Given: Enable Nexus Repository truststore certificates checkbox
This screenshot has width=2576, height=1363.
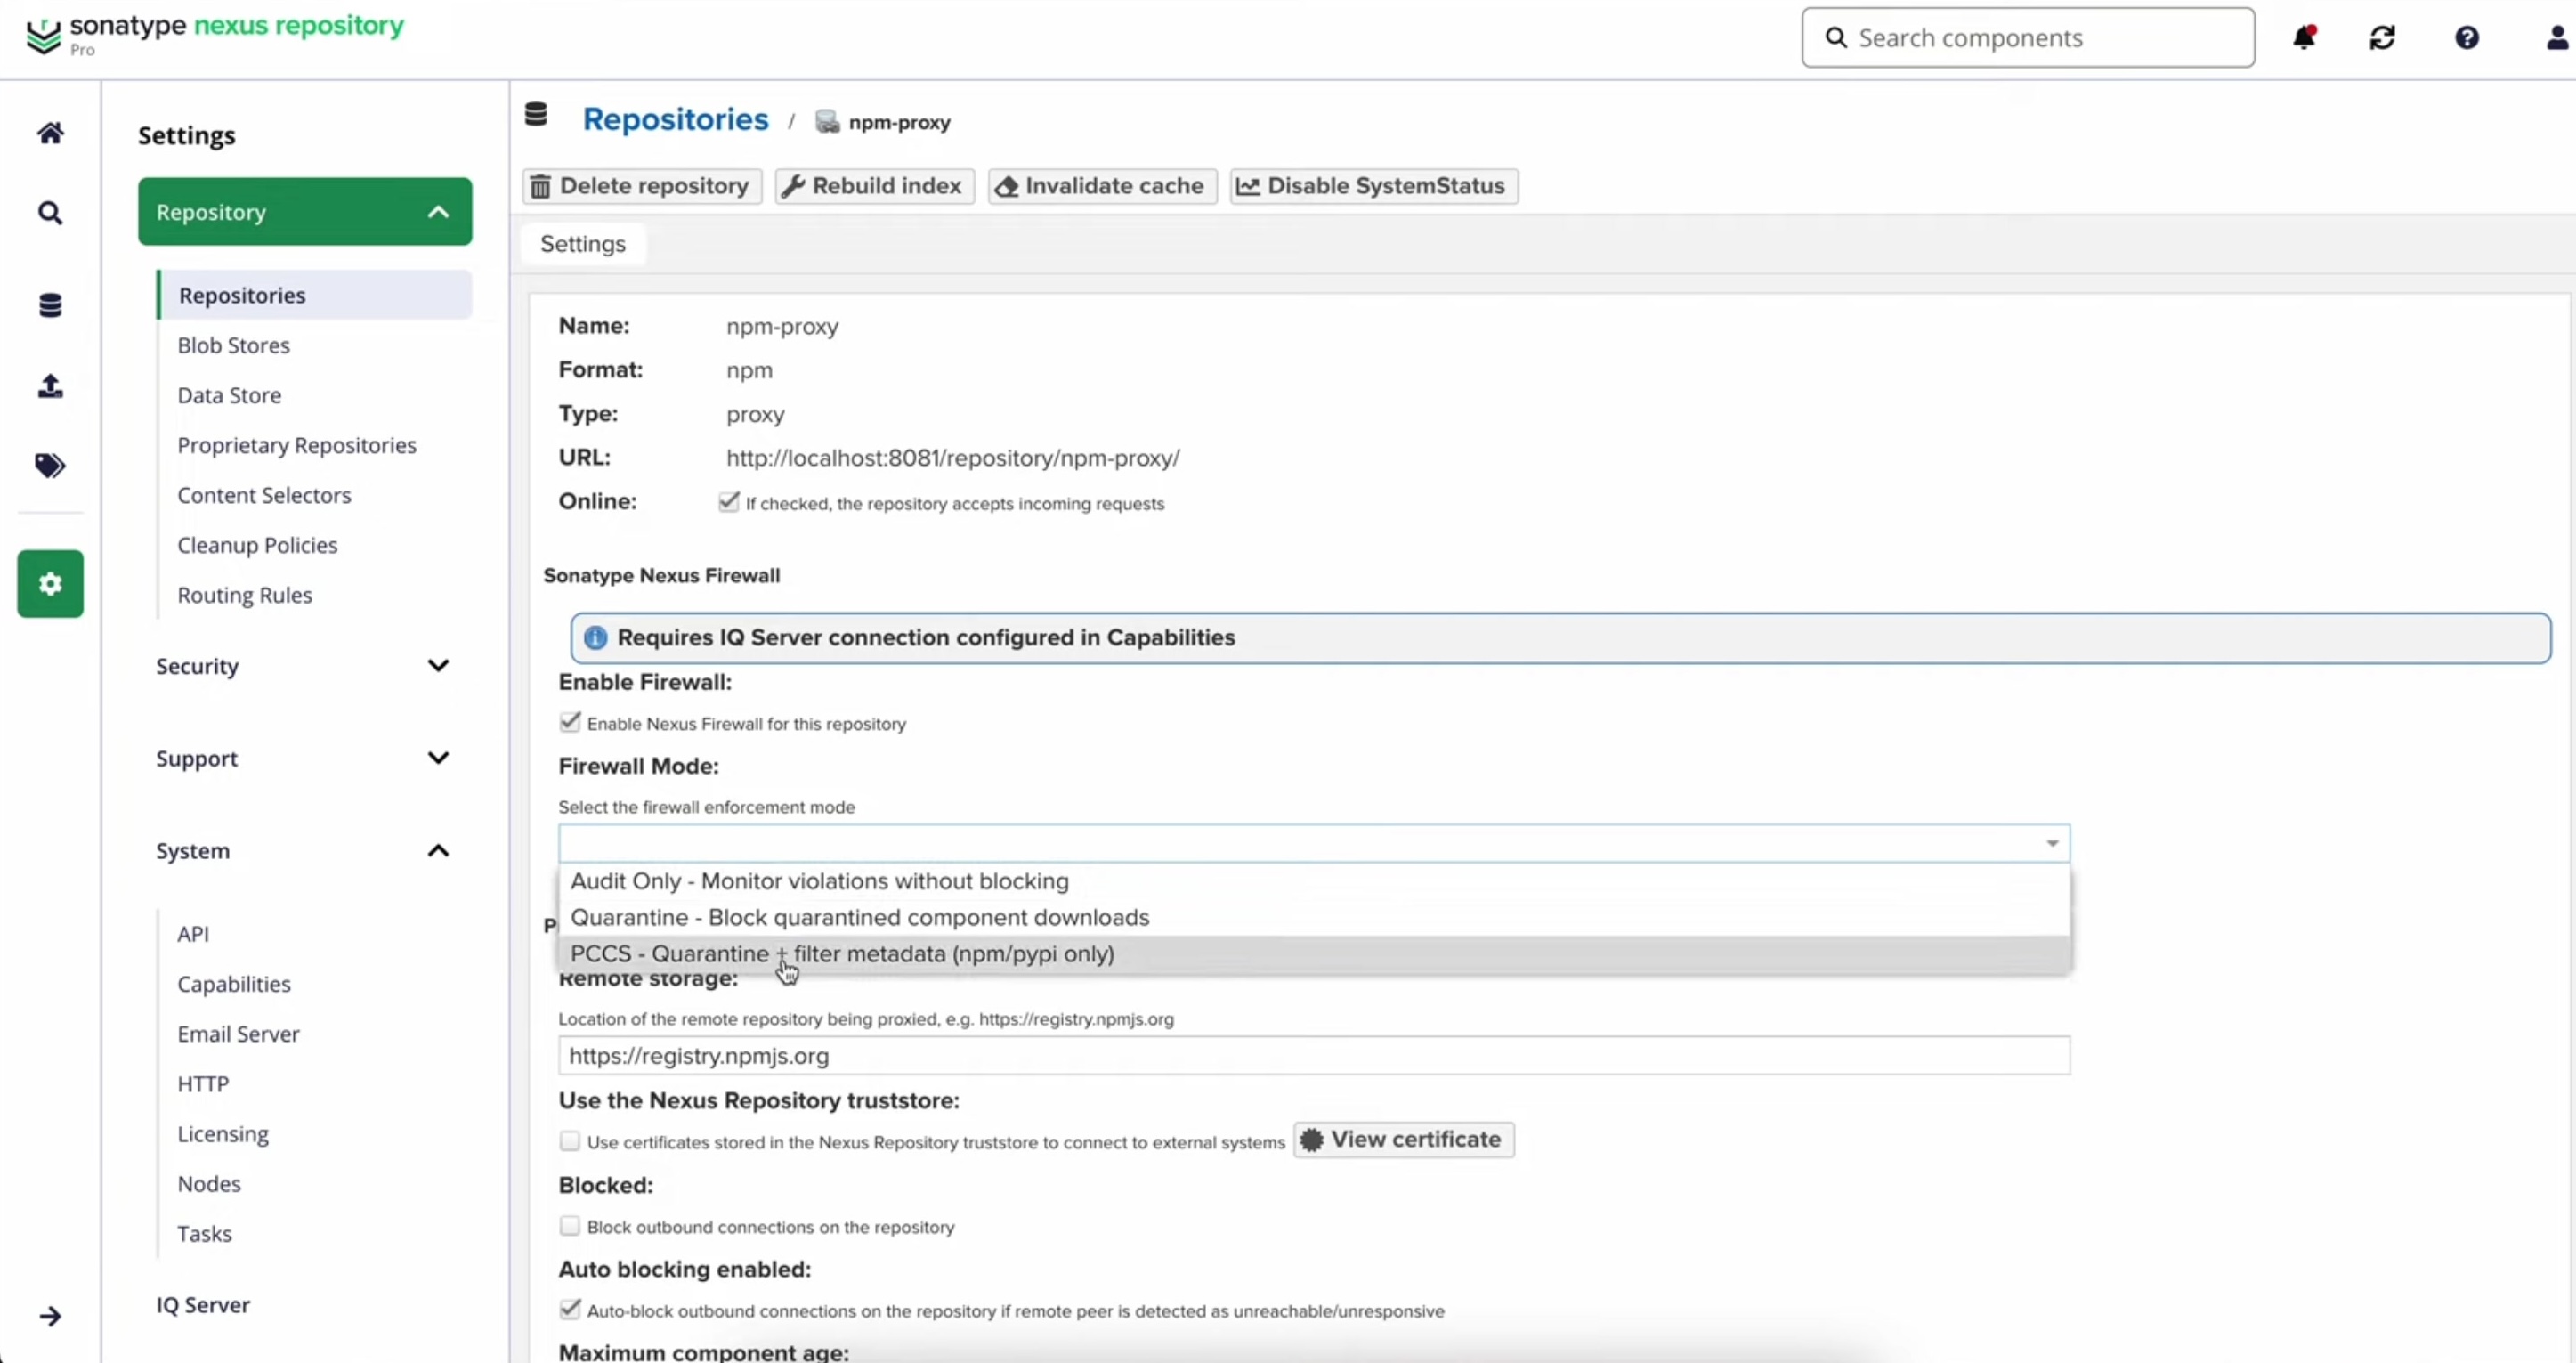Looking at the screenshot, I should [x=570, y=1141].
